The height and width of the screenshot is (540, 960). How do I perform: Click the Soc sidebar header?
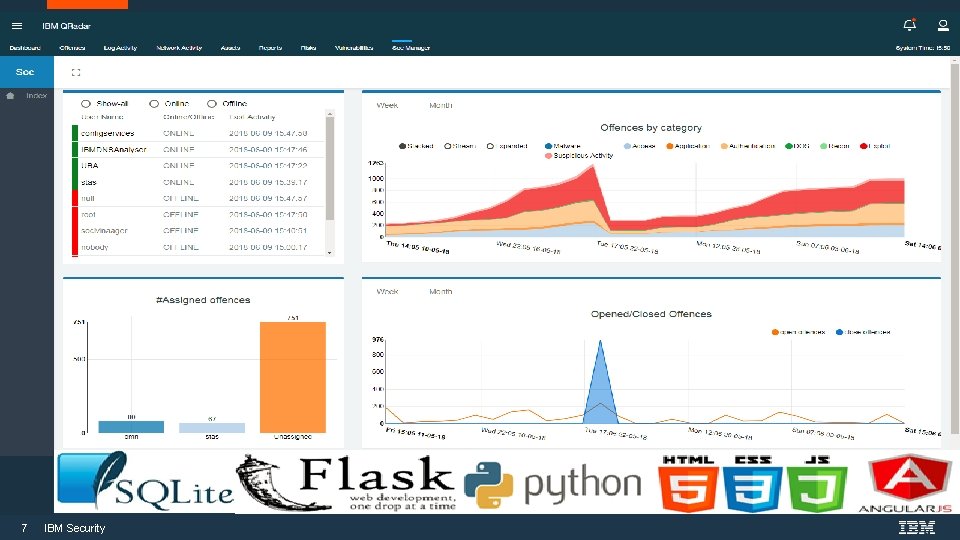tap(26, 72)
